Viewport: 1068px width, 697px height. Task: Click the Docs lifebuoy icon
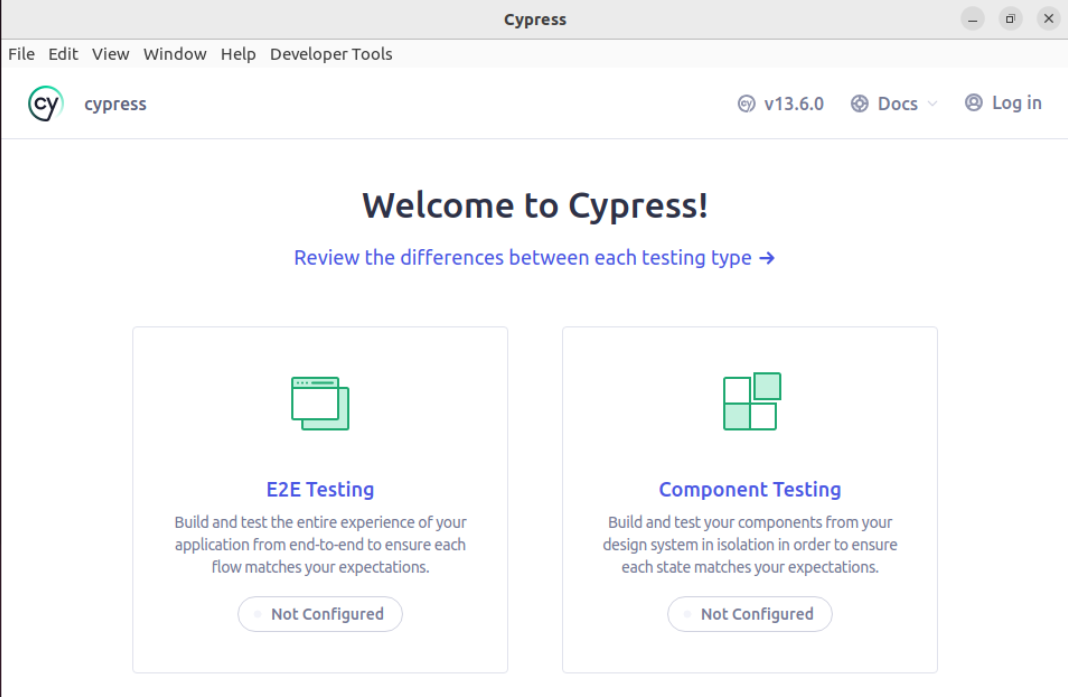859,104
